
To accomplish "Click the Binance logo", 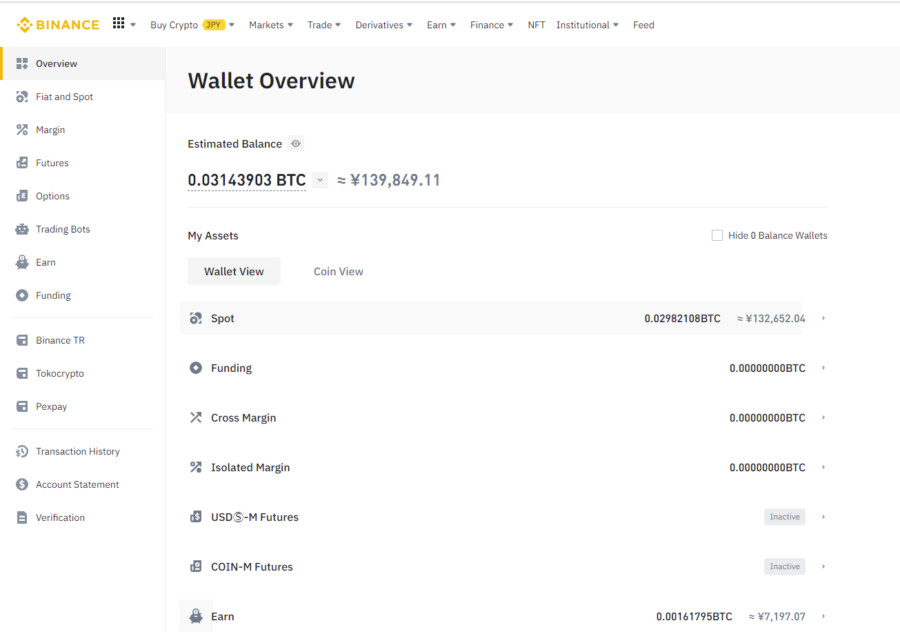I will click(58, 25).
